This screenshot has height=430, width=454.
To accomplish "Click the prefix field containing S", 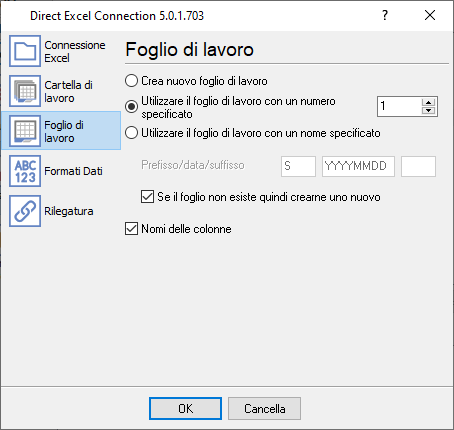I will (298, 166).
